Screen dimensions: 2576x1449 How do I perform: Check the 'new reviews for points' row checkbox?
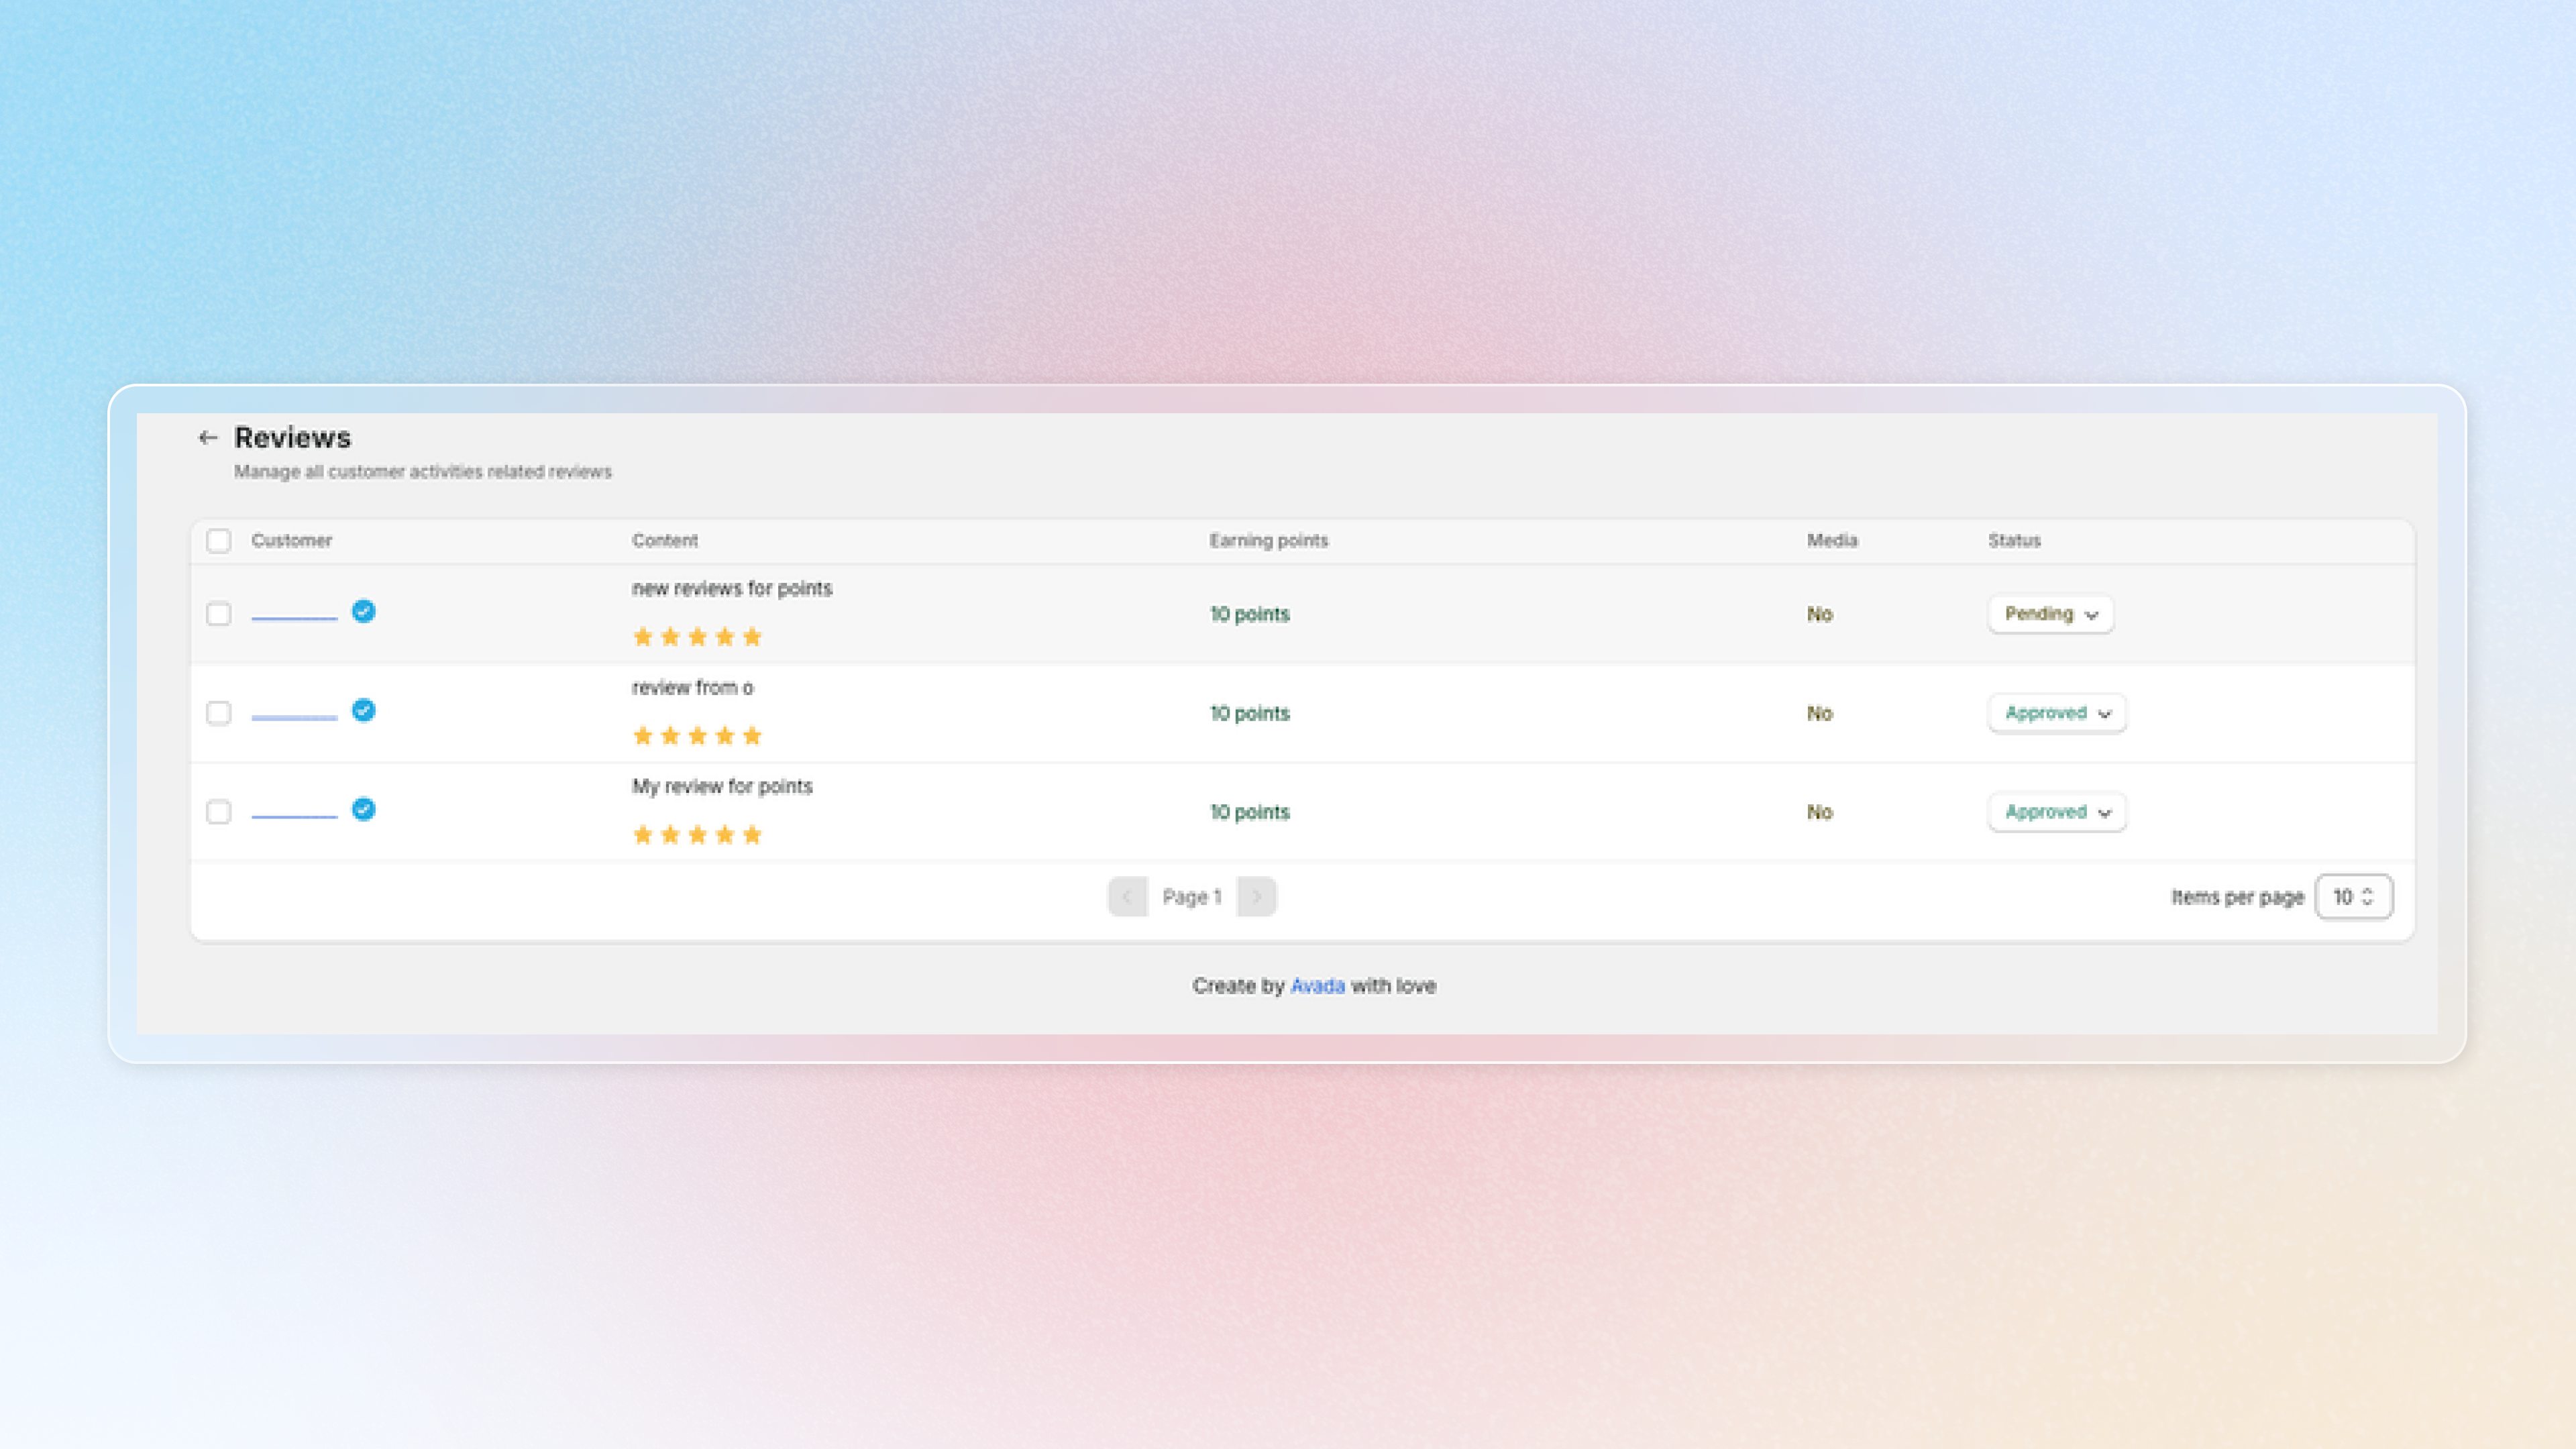coord(218,614)
